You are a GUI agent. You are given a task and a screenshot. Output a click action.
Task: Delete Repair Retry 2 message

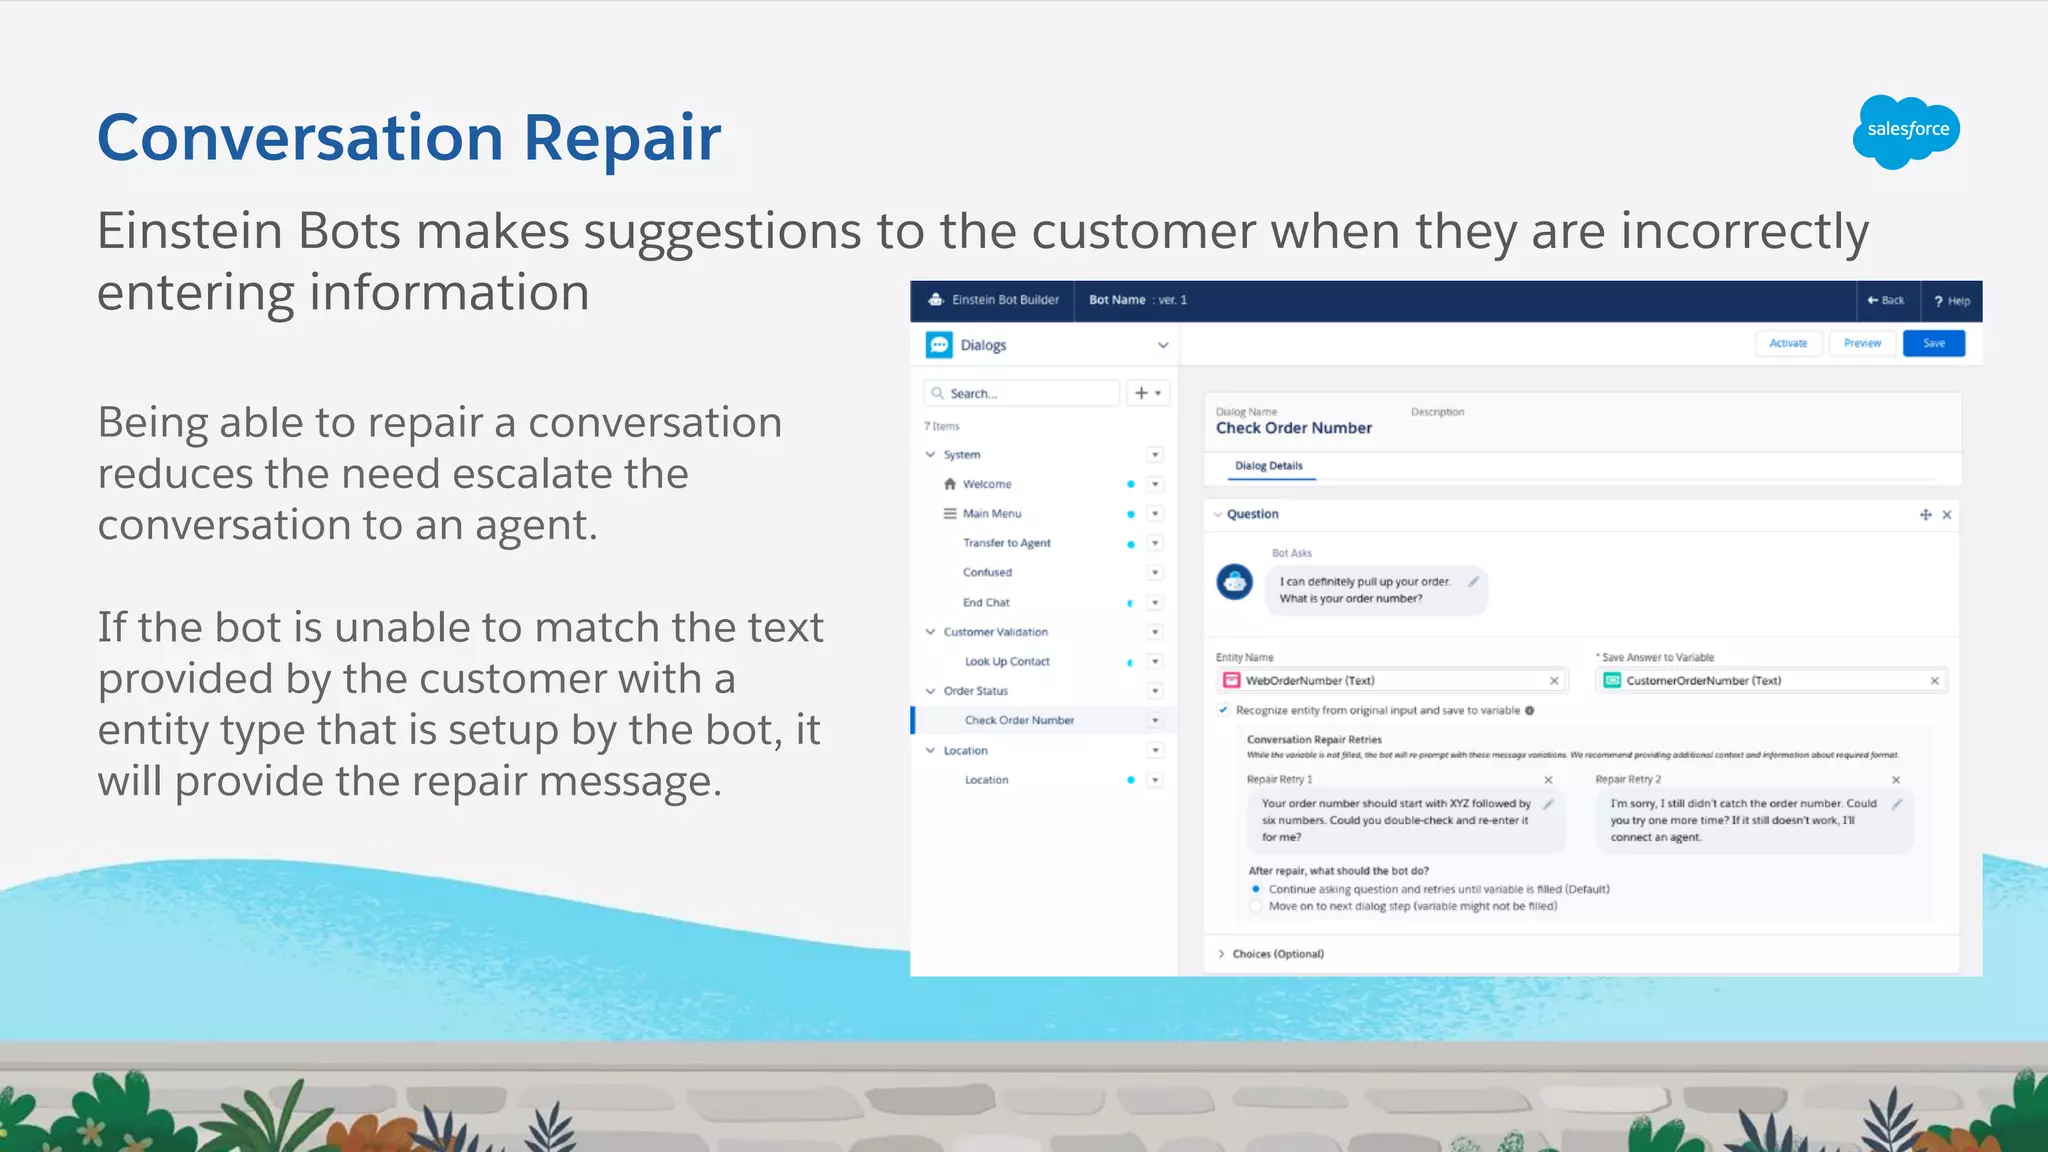pyautogui.click(x=1896, y=780)
